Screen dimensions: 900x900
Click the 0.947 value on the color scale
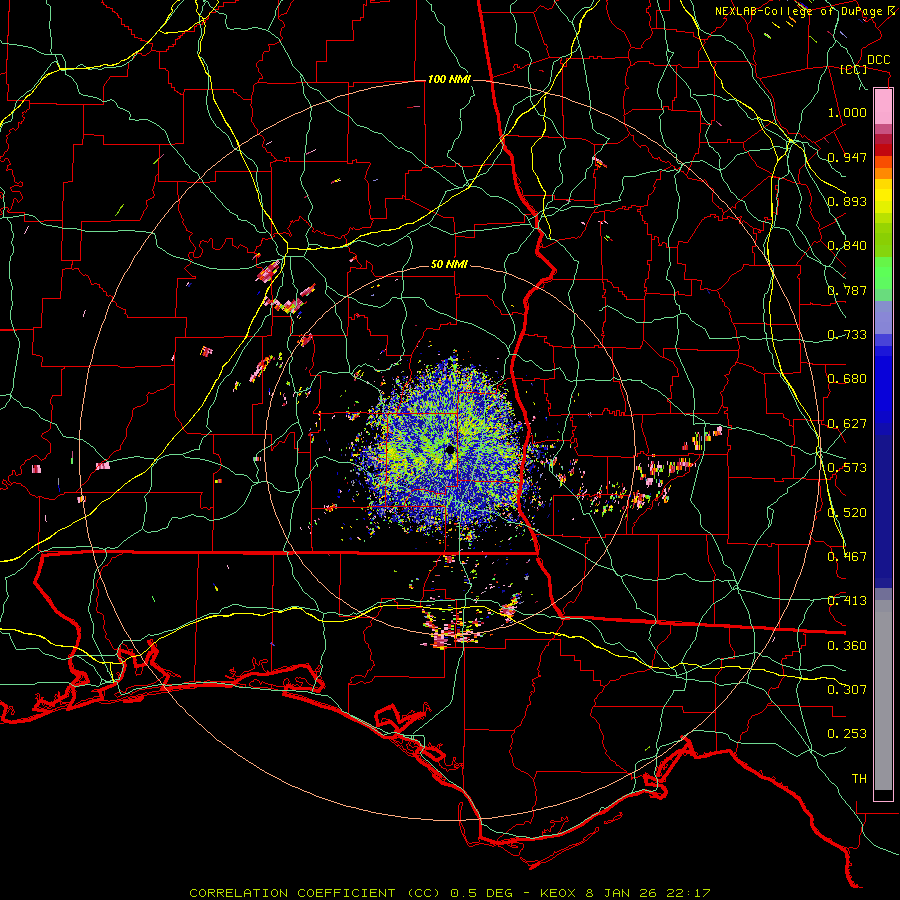coord(847,157)
